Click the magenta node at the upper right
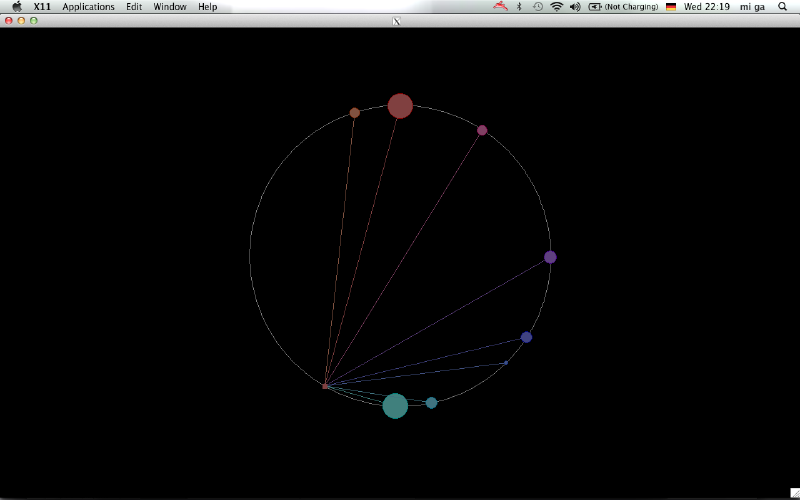 (482, 130)
